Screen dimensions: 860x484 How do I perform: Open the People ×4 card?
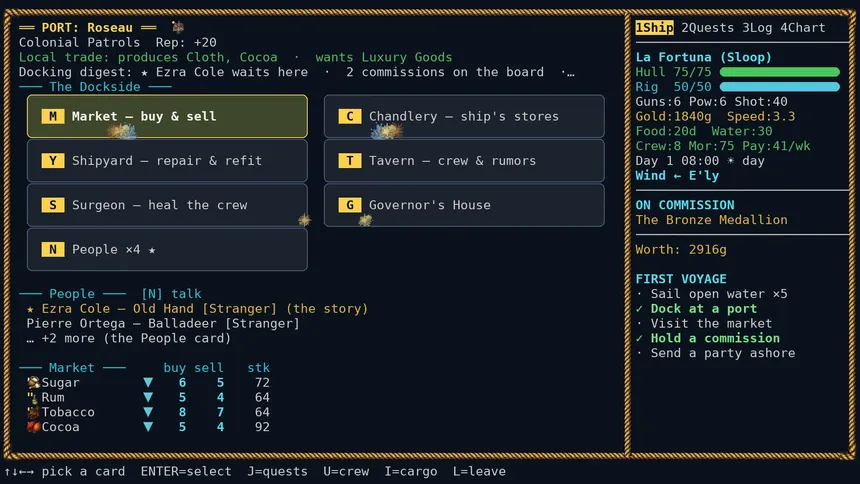point(167,250)
